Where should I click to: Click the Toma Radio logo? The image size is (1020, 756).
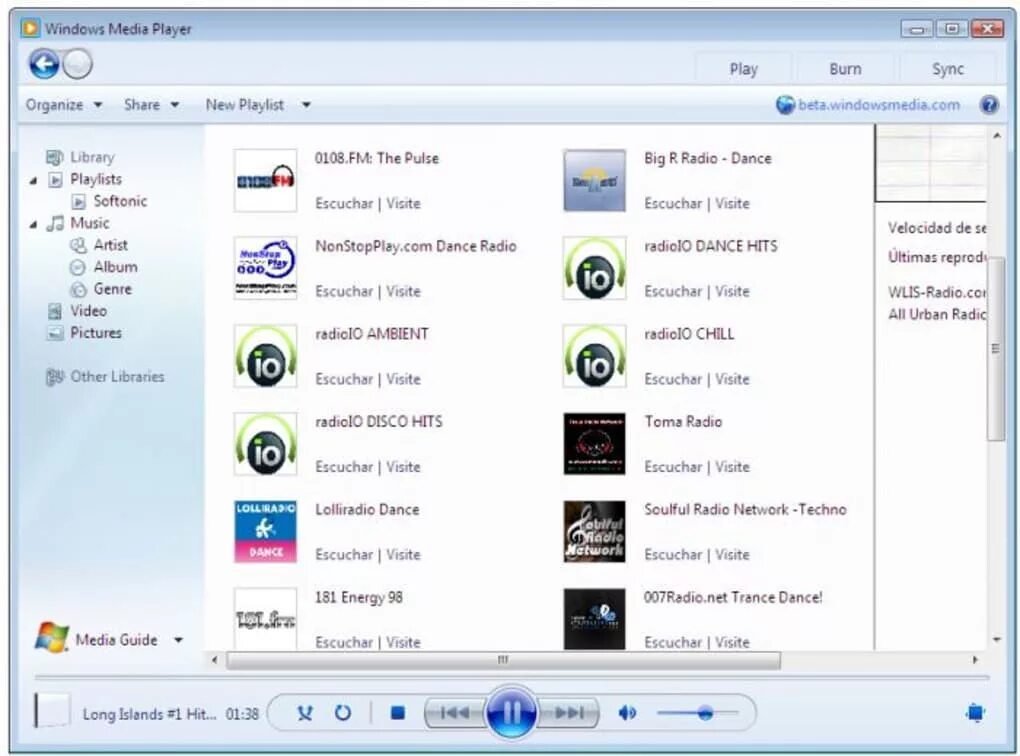tap(595, 444)
